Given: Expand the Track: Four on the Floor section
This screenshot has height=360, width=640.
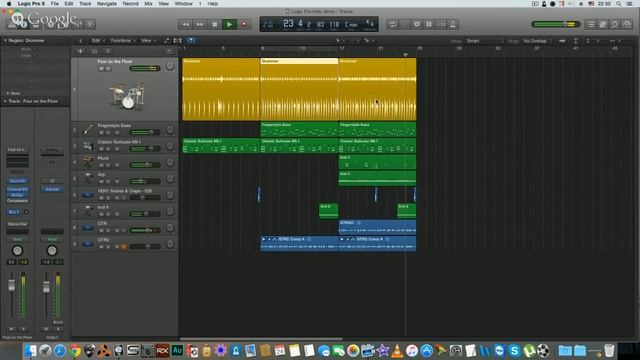Looking at the screenshot, I should coord(5,101).
